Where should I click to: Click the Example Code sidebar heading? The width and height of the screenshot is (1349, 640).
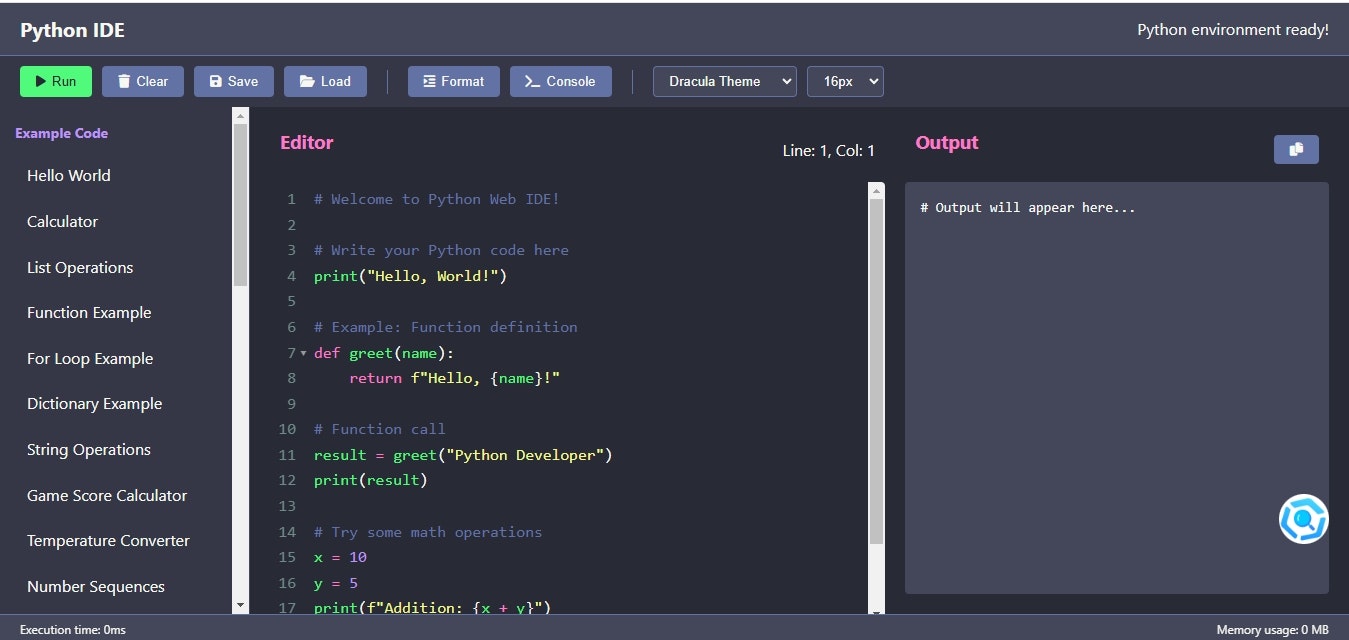pyautogui.click(x=62, y=133)
